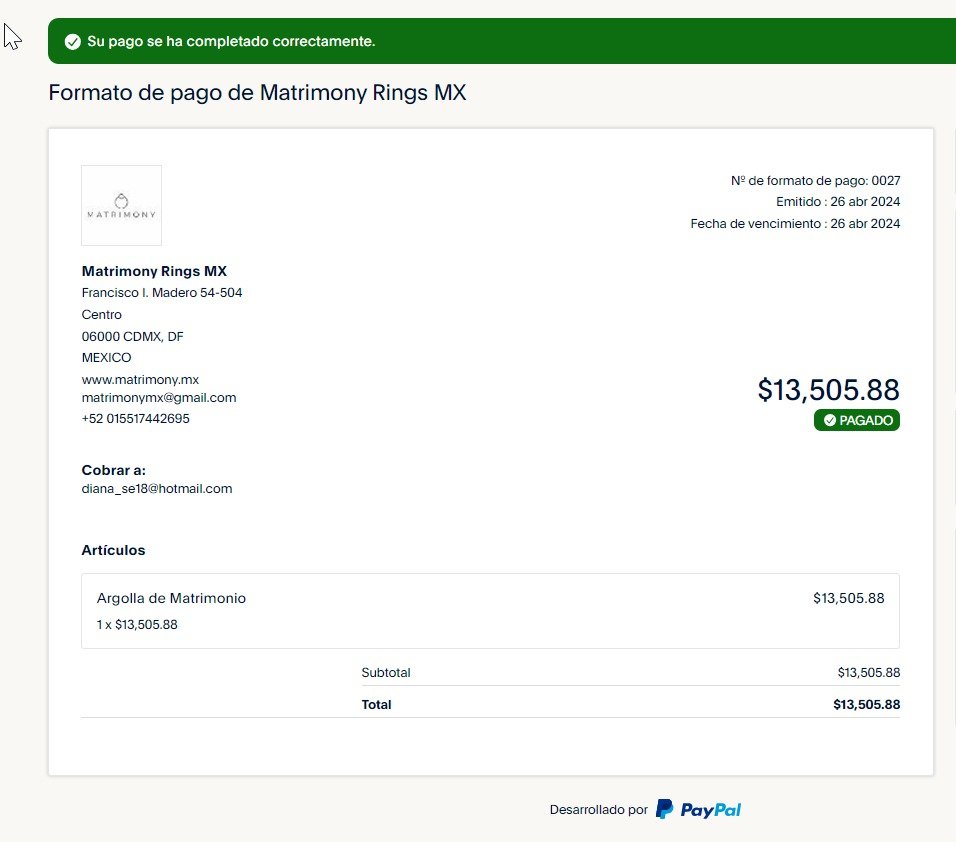Click the matrimonymx@gmail.com email address
The width and height of the screenshot is (956, 855).
(x=158, y=397)
